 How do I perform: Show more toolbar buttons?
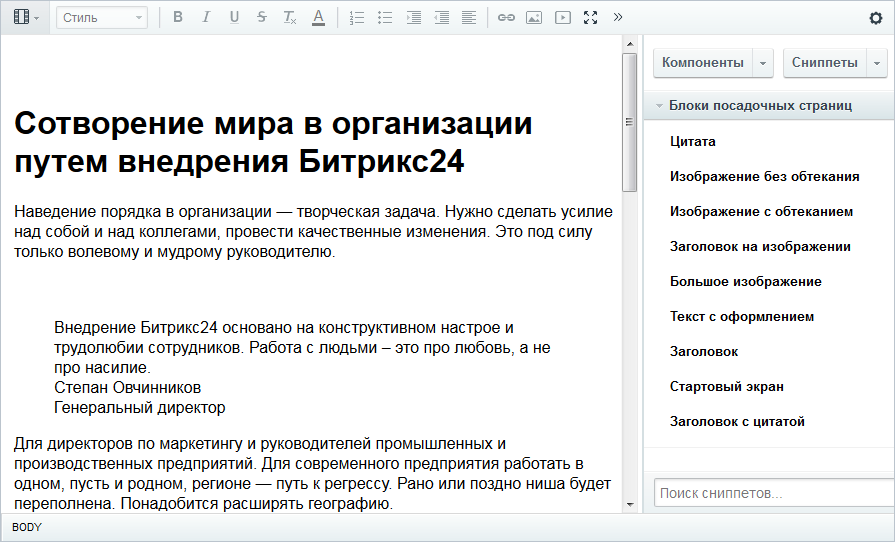[x=618, y=18]
